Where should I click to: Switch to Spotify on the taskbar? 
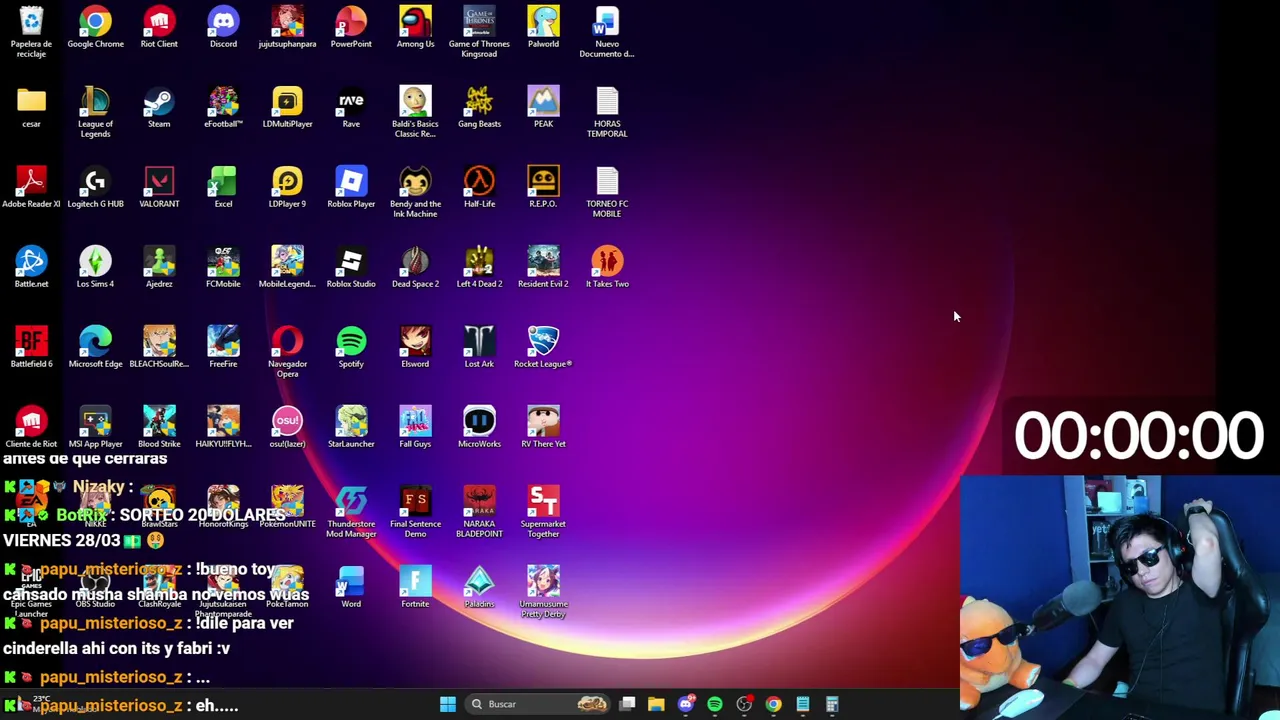point(714,704)
